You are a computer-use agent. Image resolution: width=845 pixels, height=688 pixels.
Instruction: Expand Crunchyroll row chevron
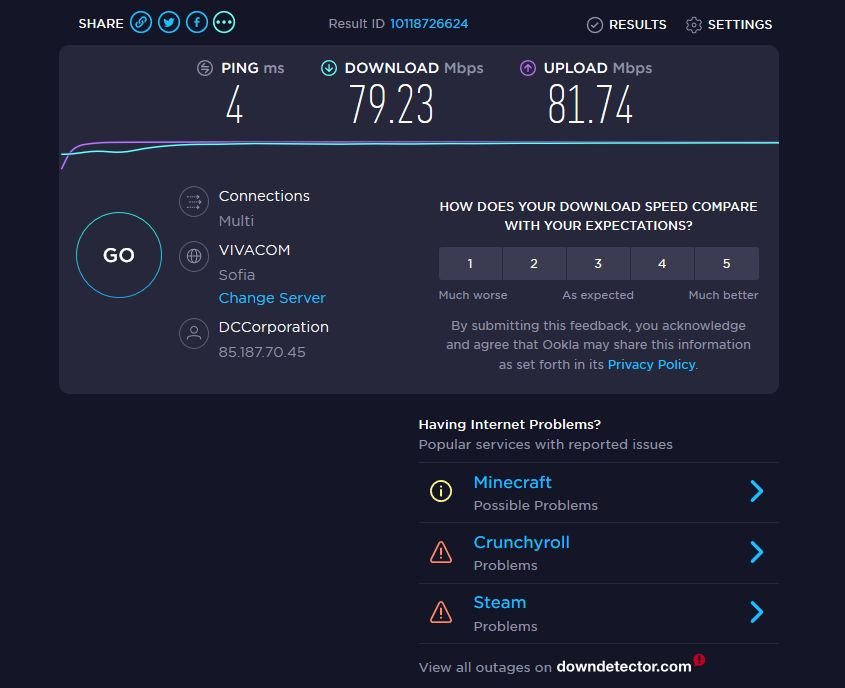[x=757, y=552]
